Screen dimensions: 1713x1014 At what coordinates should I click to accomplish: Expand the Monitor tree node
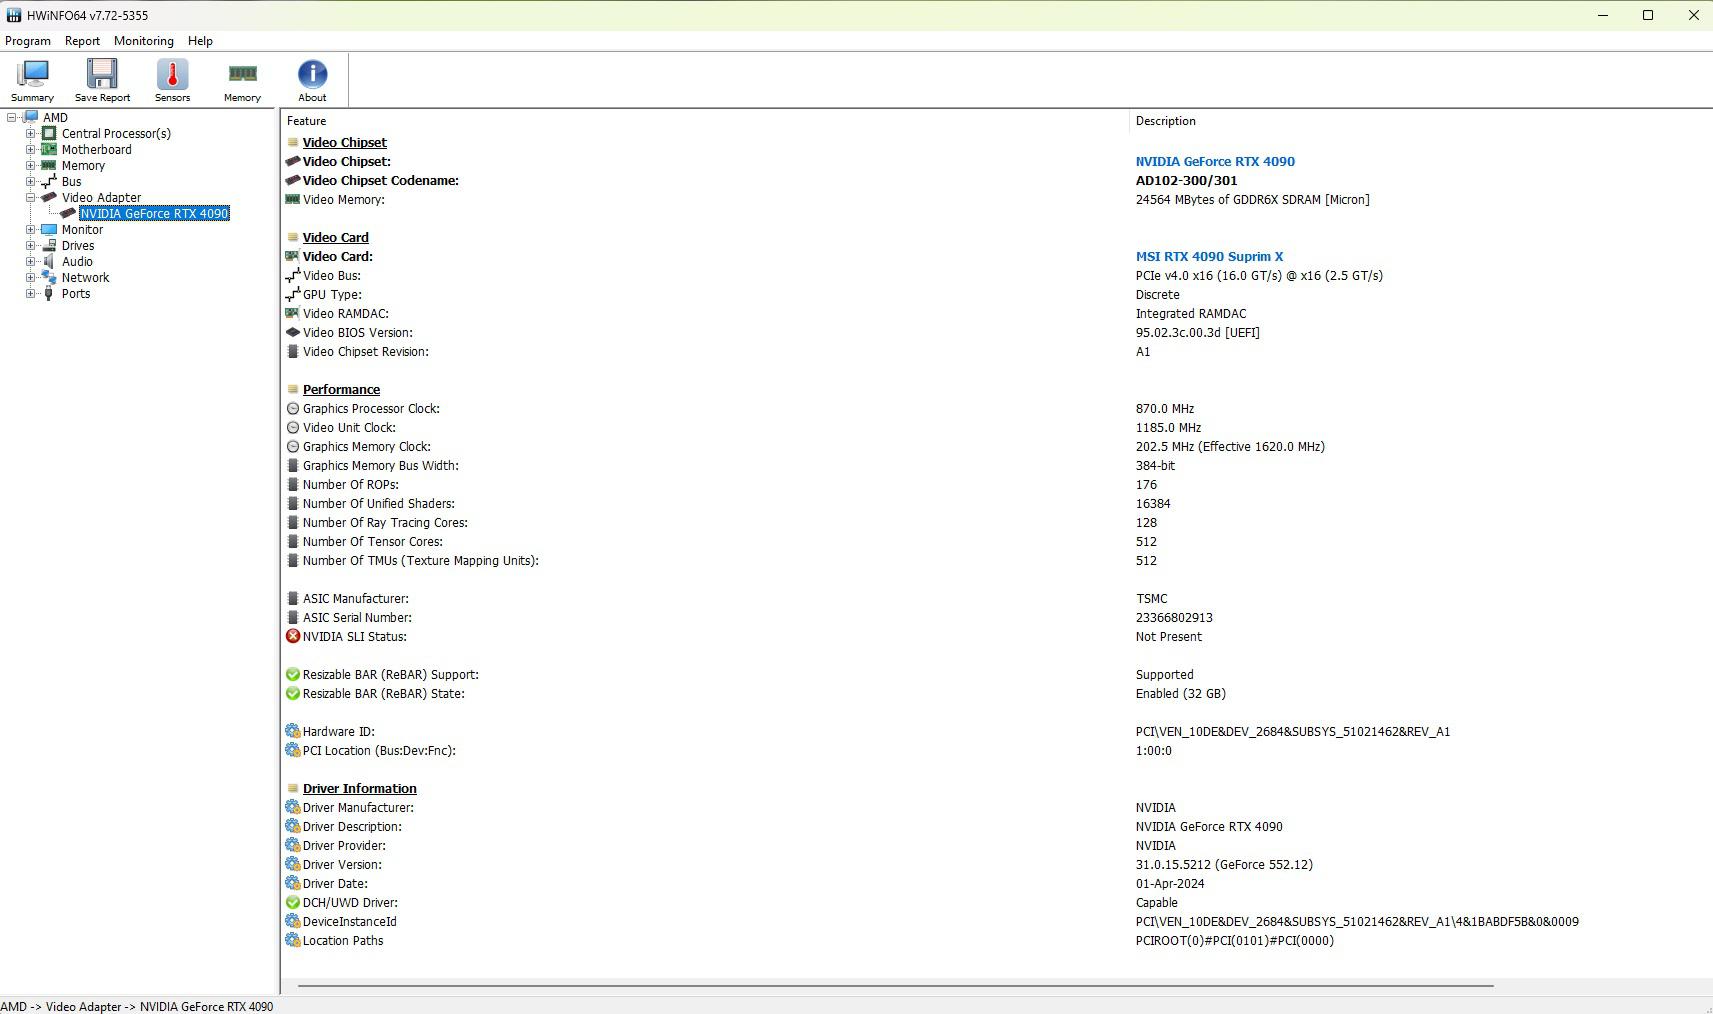click(30, 229)
